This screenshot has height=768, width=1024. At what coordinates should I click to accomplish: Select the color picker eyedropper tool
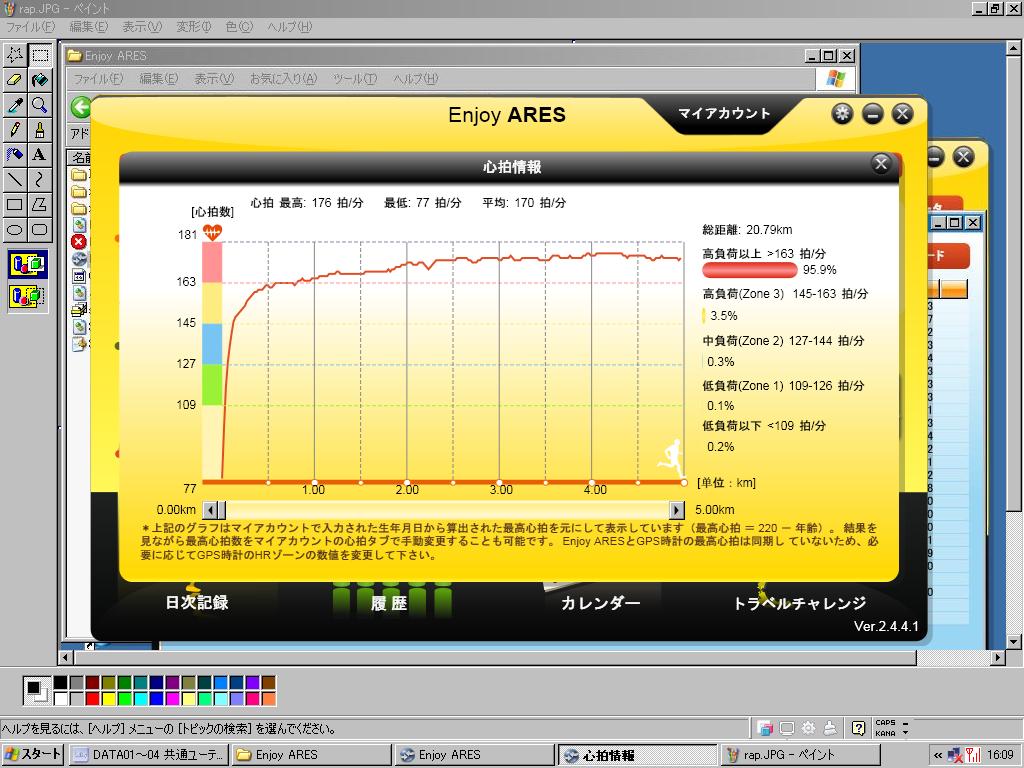click(x=15, y=104)
